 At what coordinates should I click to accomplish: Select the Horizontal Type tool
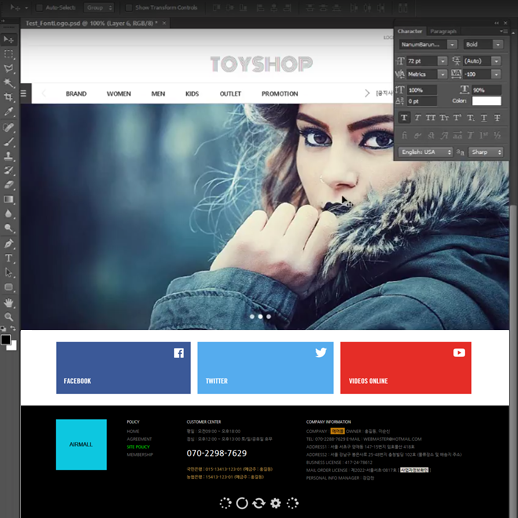(x=9, y=258)
